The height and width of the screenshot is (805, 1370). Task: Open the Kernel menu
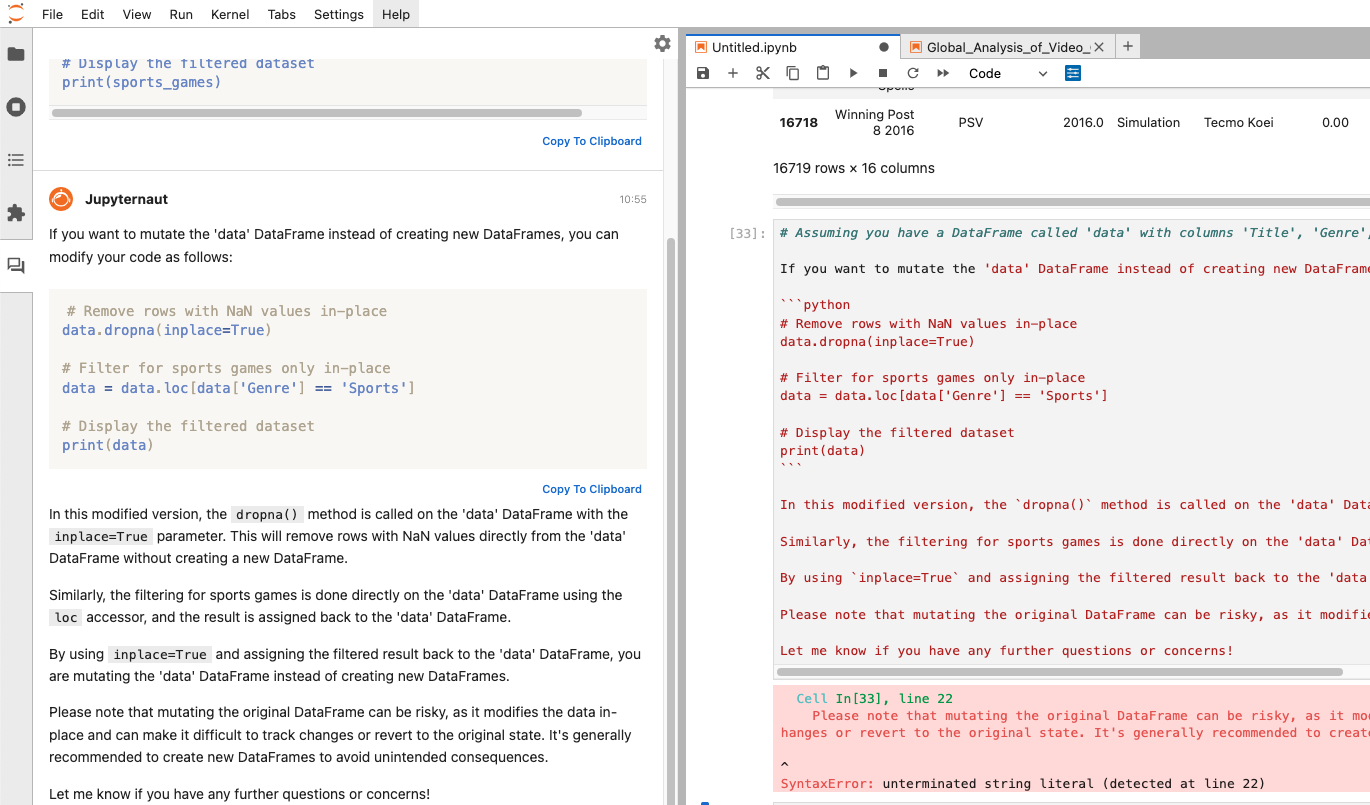click(x=231, y=14)
